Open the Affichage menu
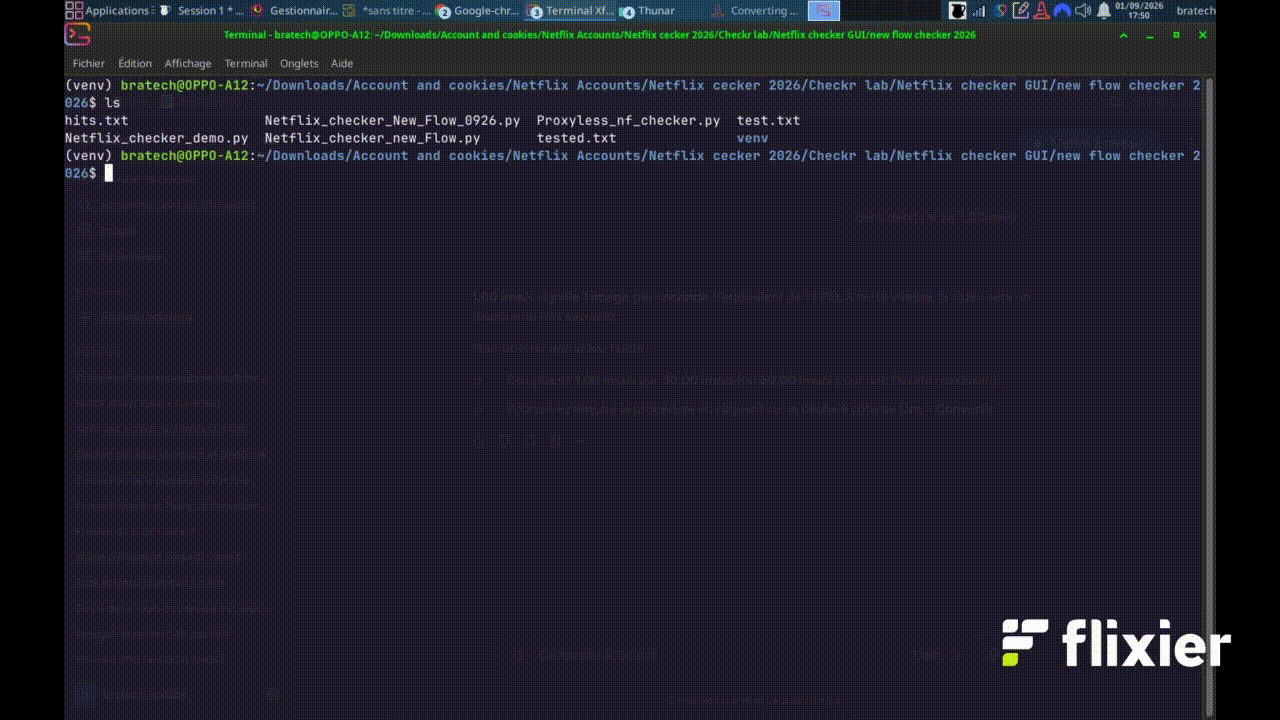Viewport: 1280px width, 720px height. tap(188, 63)
